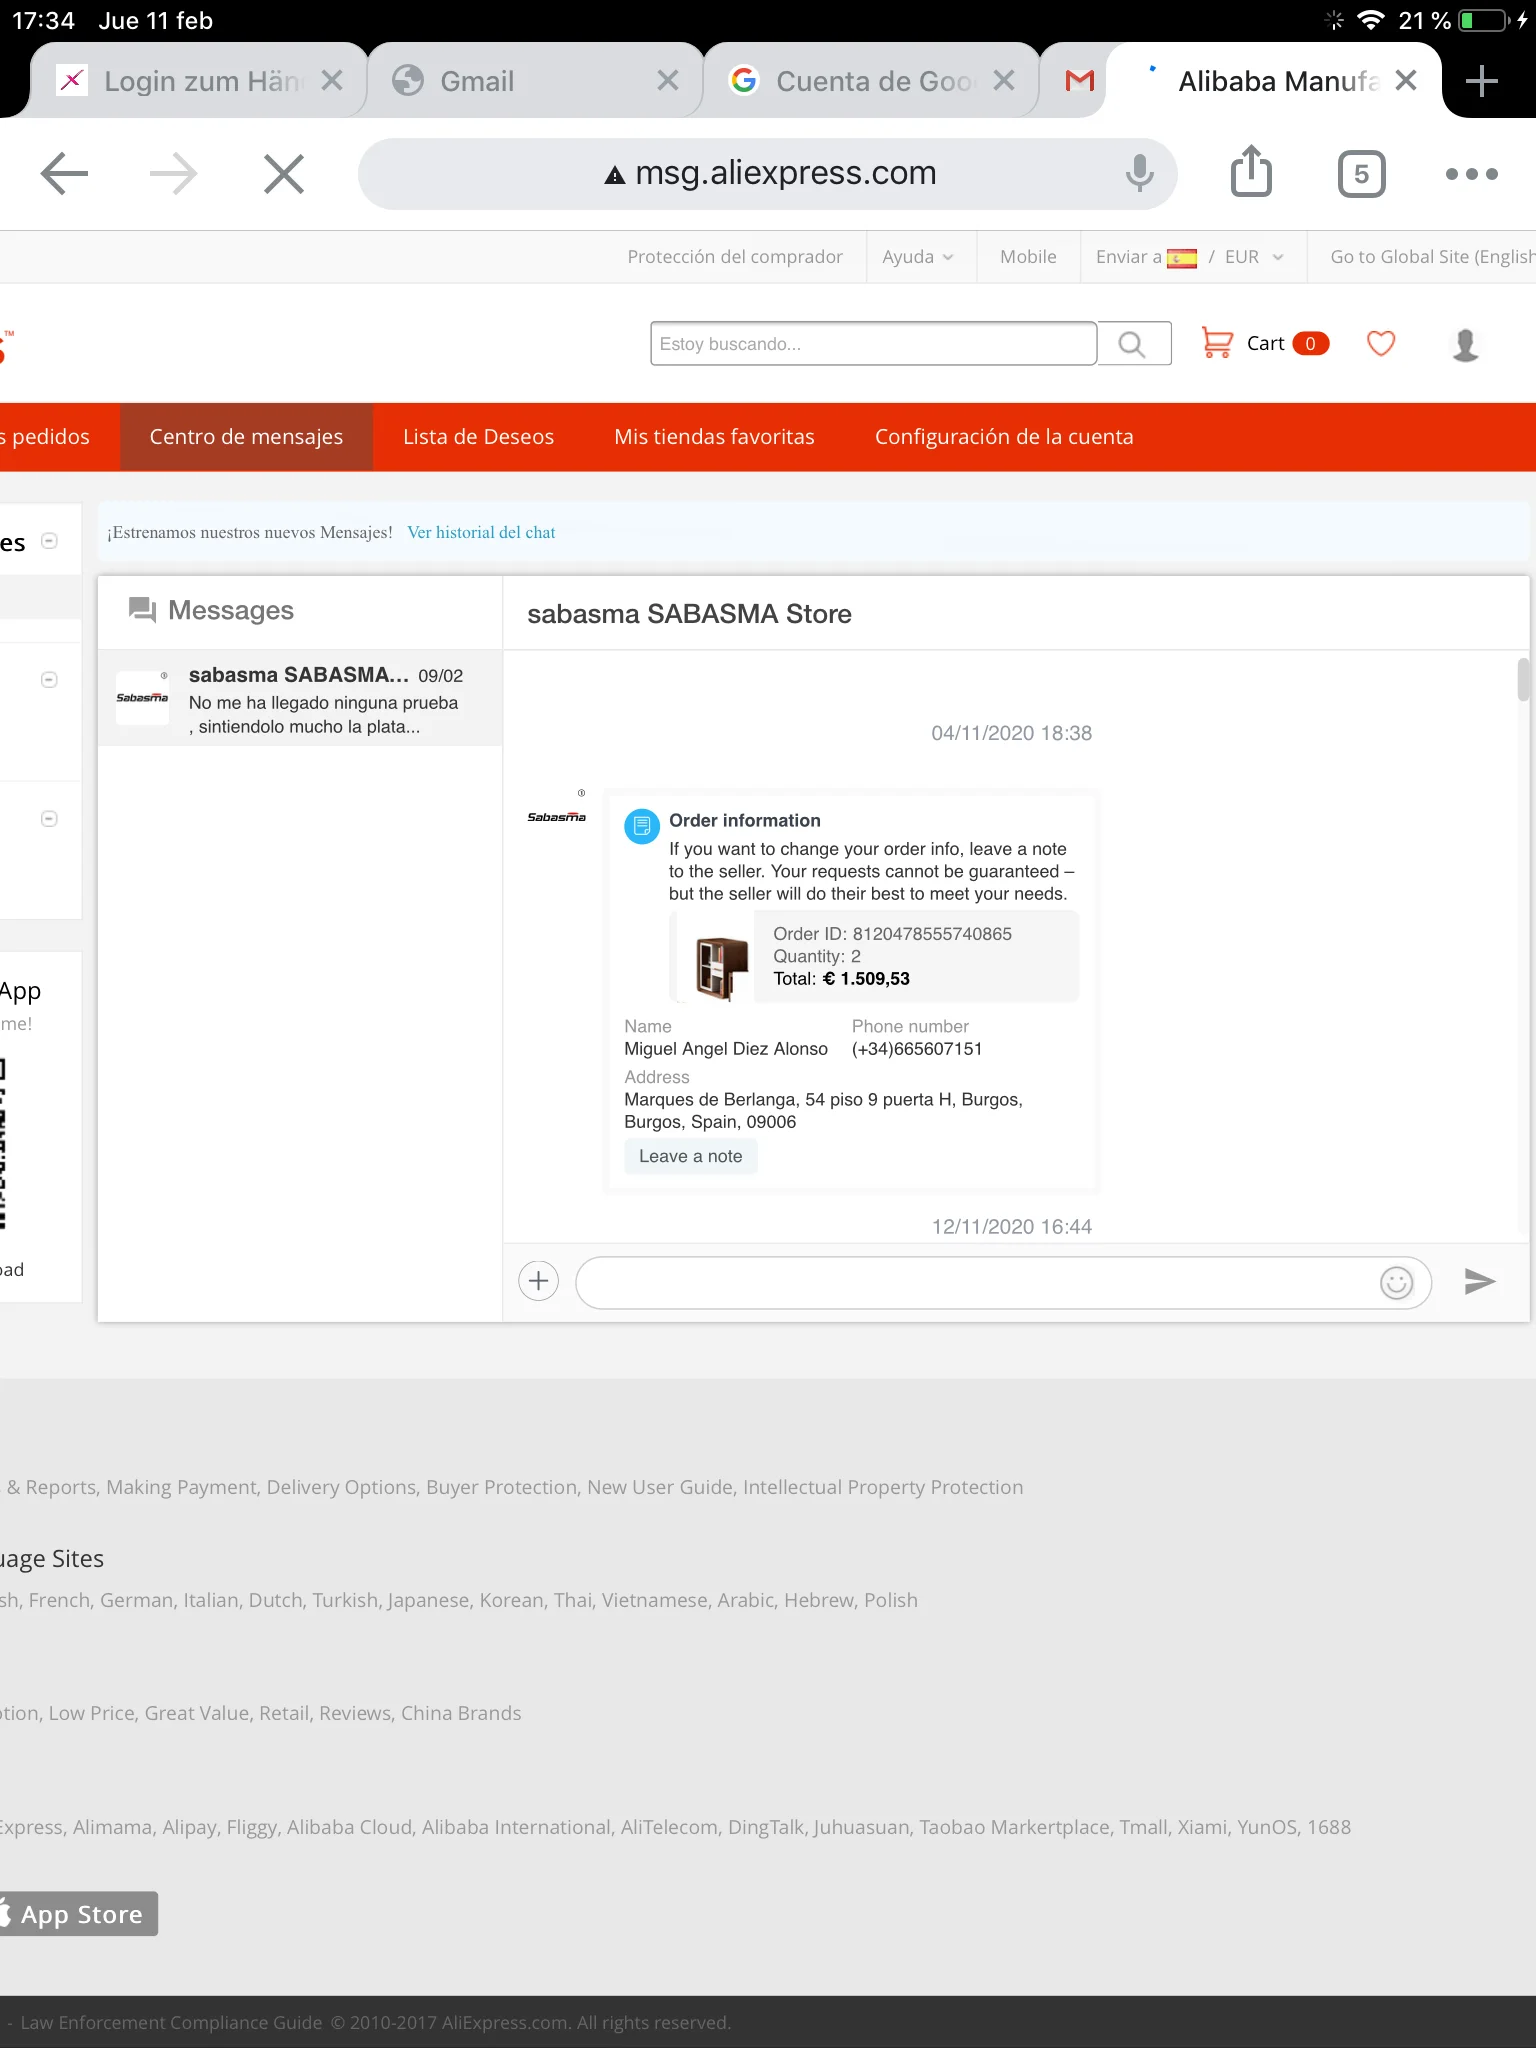1536x2048 pixels.
Task: Close the Login zum Händler tab
Action: pyautogui.click(x=332, y=81)
